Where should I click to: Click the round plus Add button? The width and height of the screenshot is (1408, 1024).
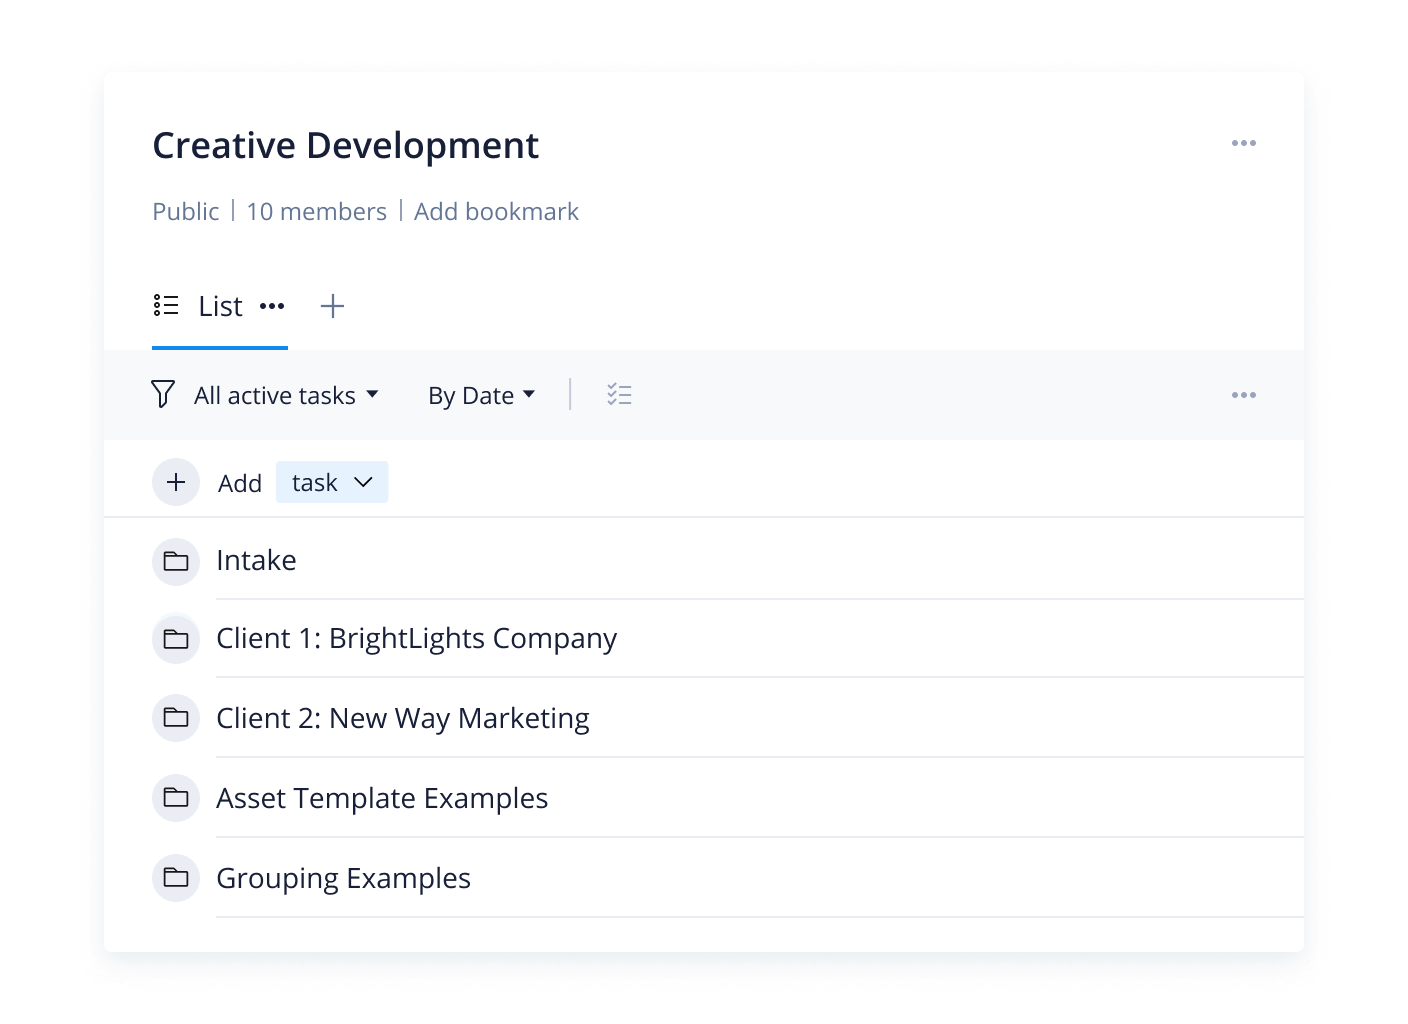click(x=176, y=482)
